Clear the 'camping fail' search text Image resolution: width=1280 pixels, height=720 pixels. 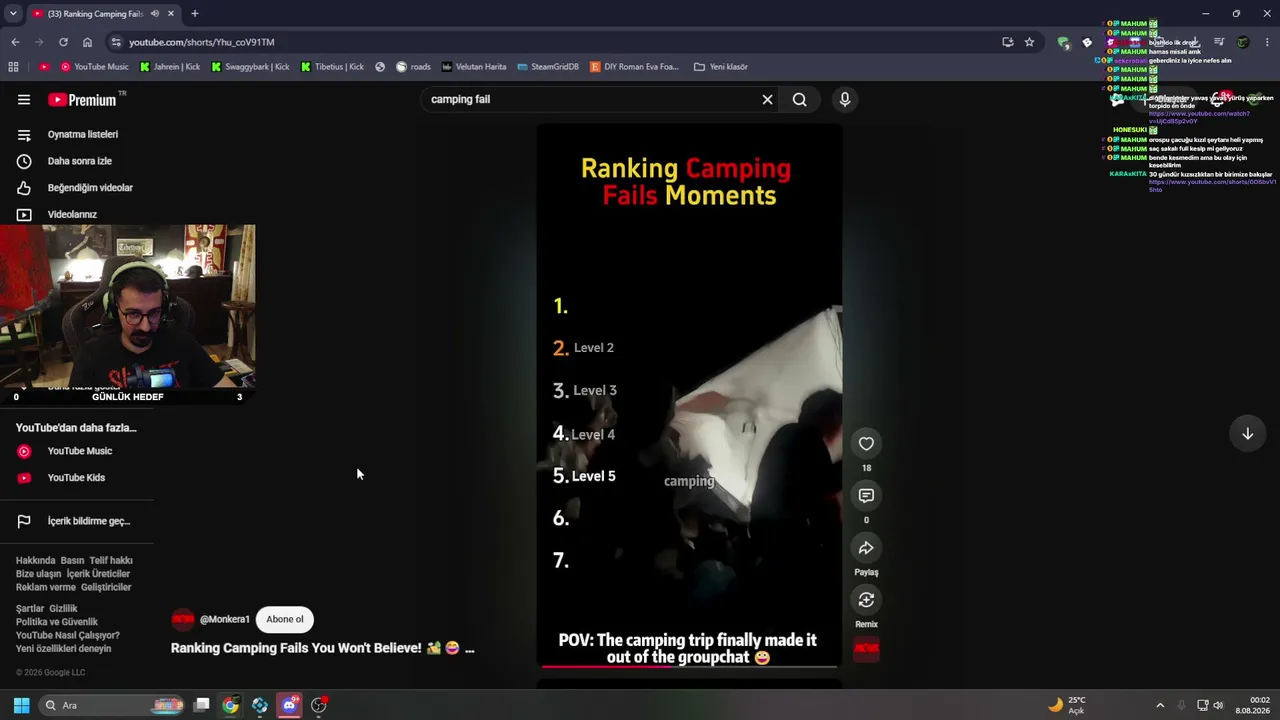point(767,99)
